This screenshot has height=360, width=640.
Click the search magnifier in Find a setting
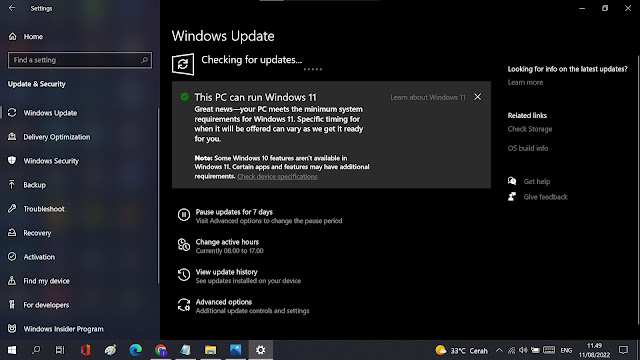(x=144, y=60)
